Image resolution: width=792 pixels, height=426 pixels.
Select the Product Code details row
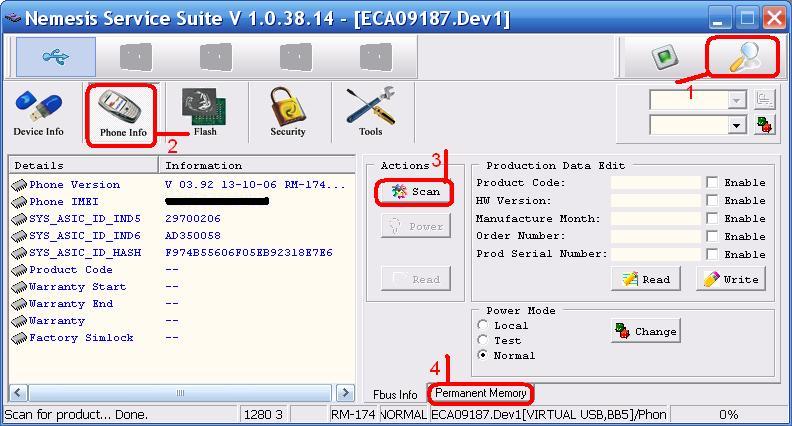182,269
